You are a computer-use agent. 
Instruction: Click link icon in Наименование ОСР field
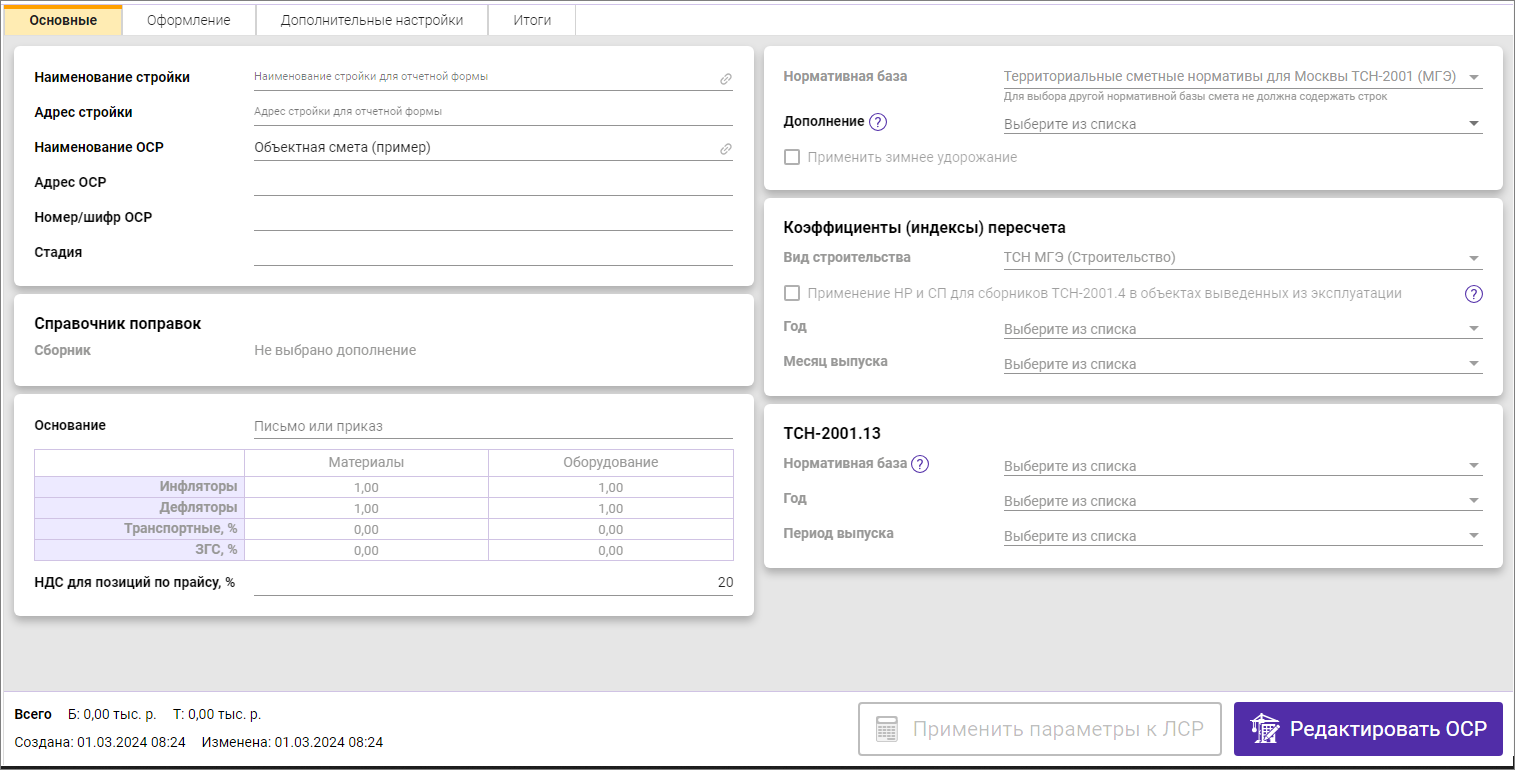coord(726,148)
